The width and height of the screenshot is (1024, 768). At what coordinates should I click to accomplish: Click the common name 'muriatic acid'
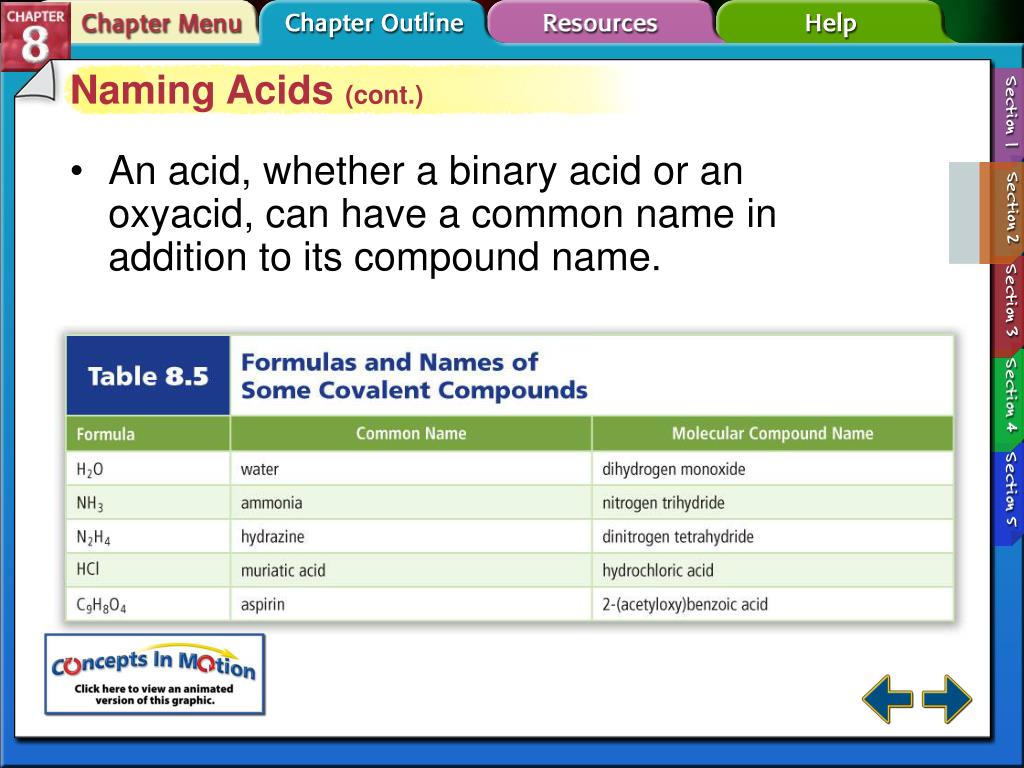coord(283,570)
